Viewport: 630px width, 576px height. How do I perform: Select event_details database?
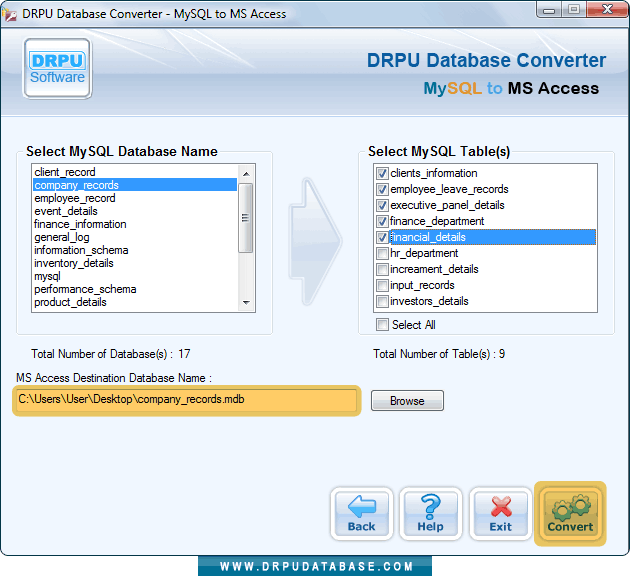135,211
